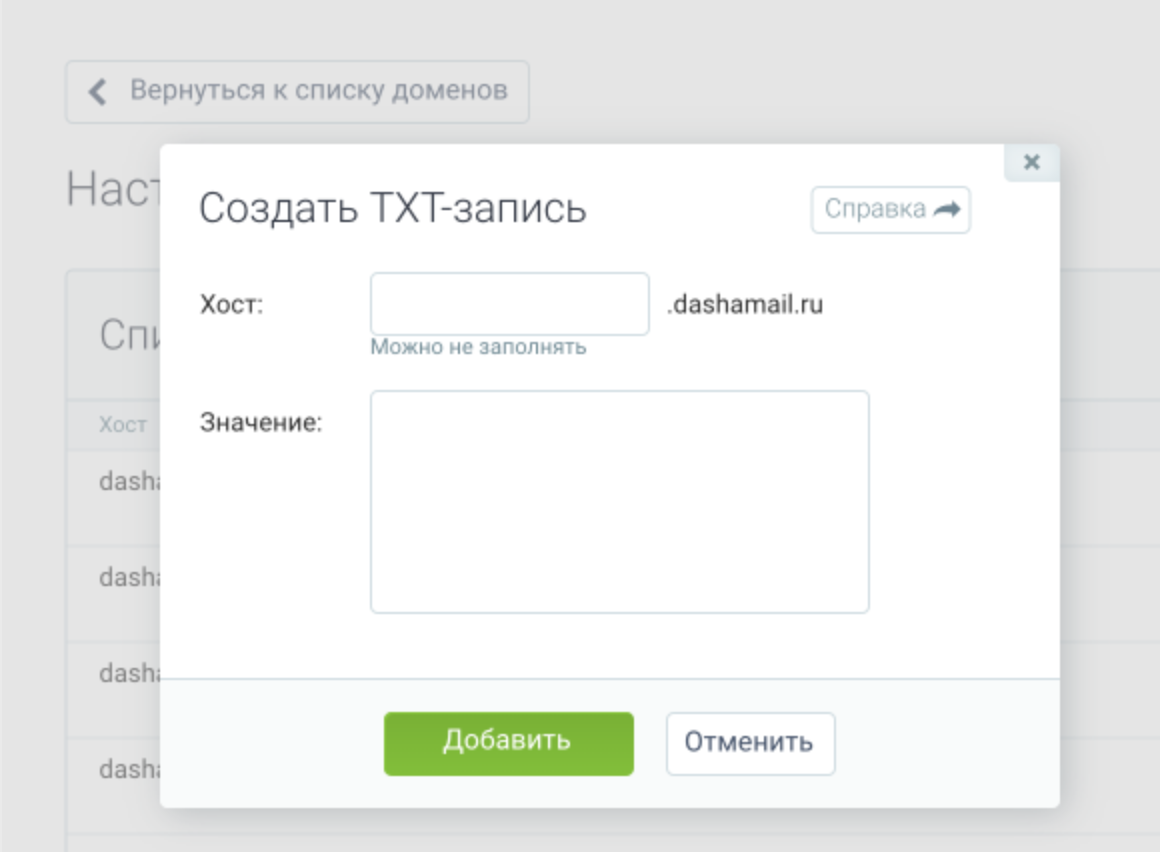
Task: Click the Создать TXT-запись dialog title
Action: pos(392,209)
